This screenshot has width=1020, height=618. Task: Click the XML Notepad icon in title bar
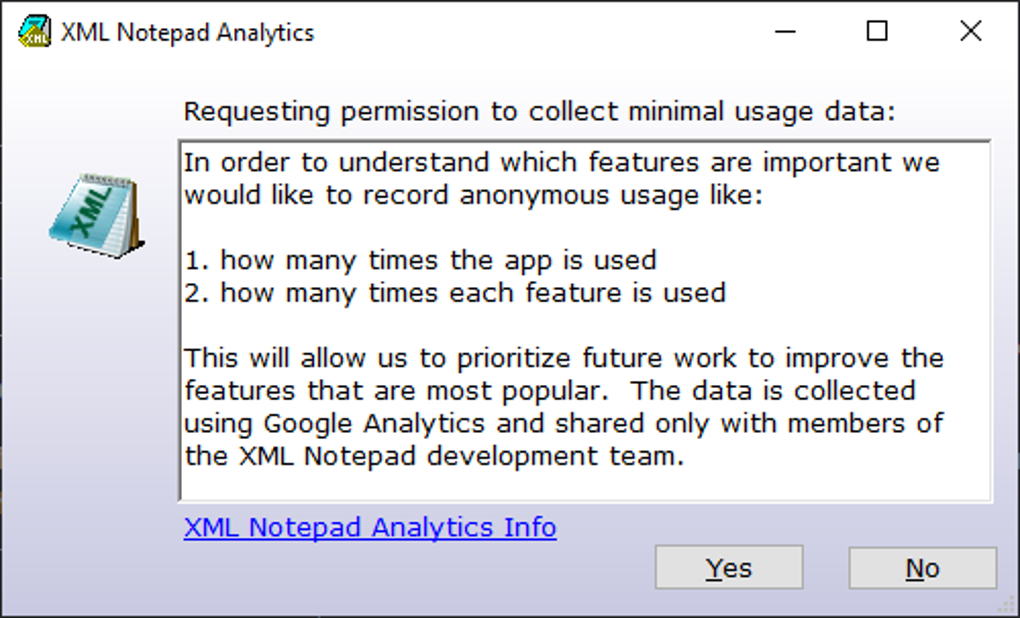click(34, 32)
